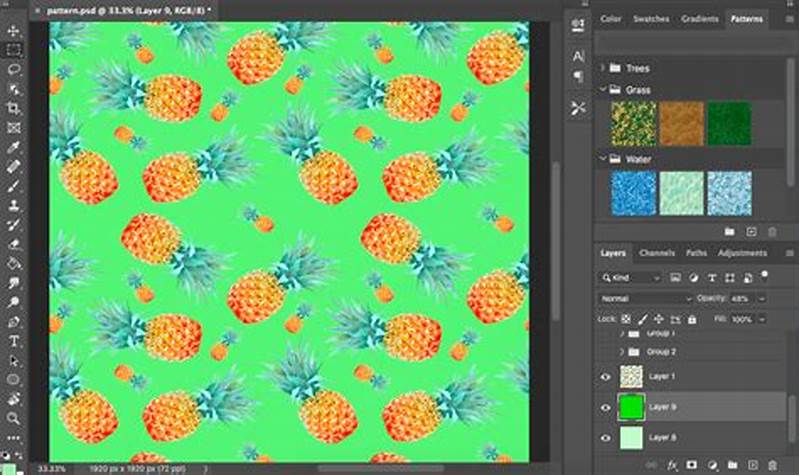Screen dimensions: 800x475
Task: Select the Brush tool
Action: tap(14, 186)
